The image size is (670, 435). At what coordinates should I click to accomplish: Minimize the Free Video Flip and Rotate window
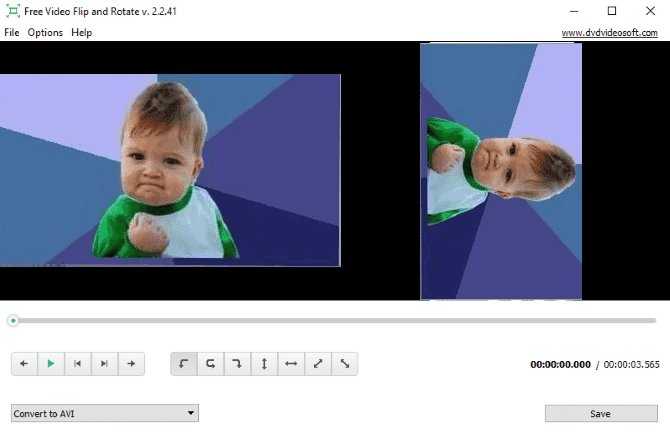click(x=574, y=11)
